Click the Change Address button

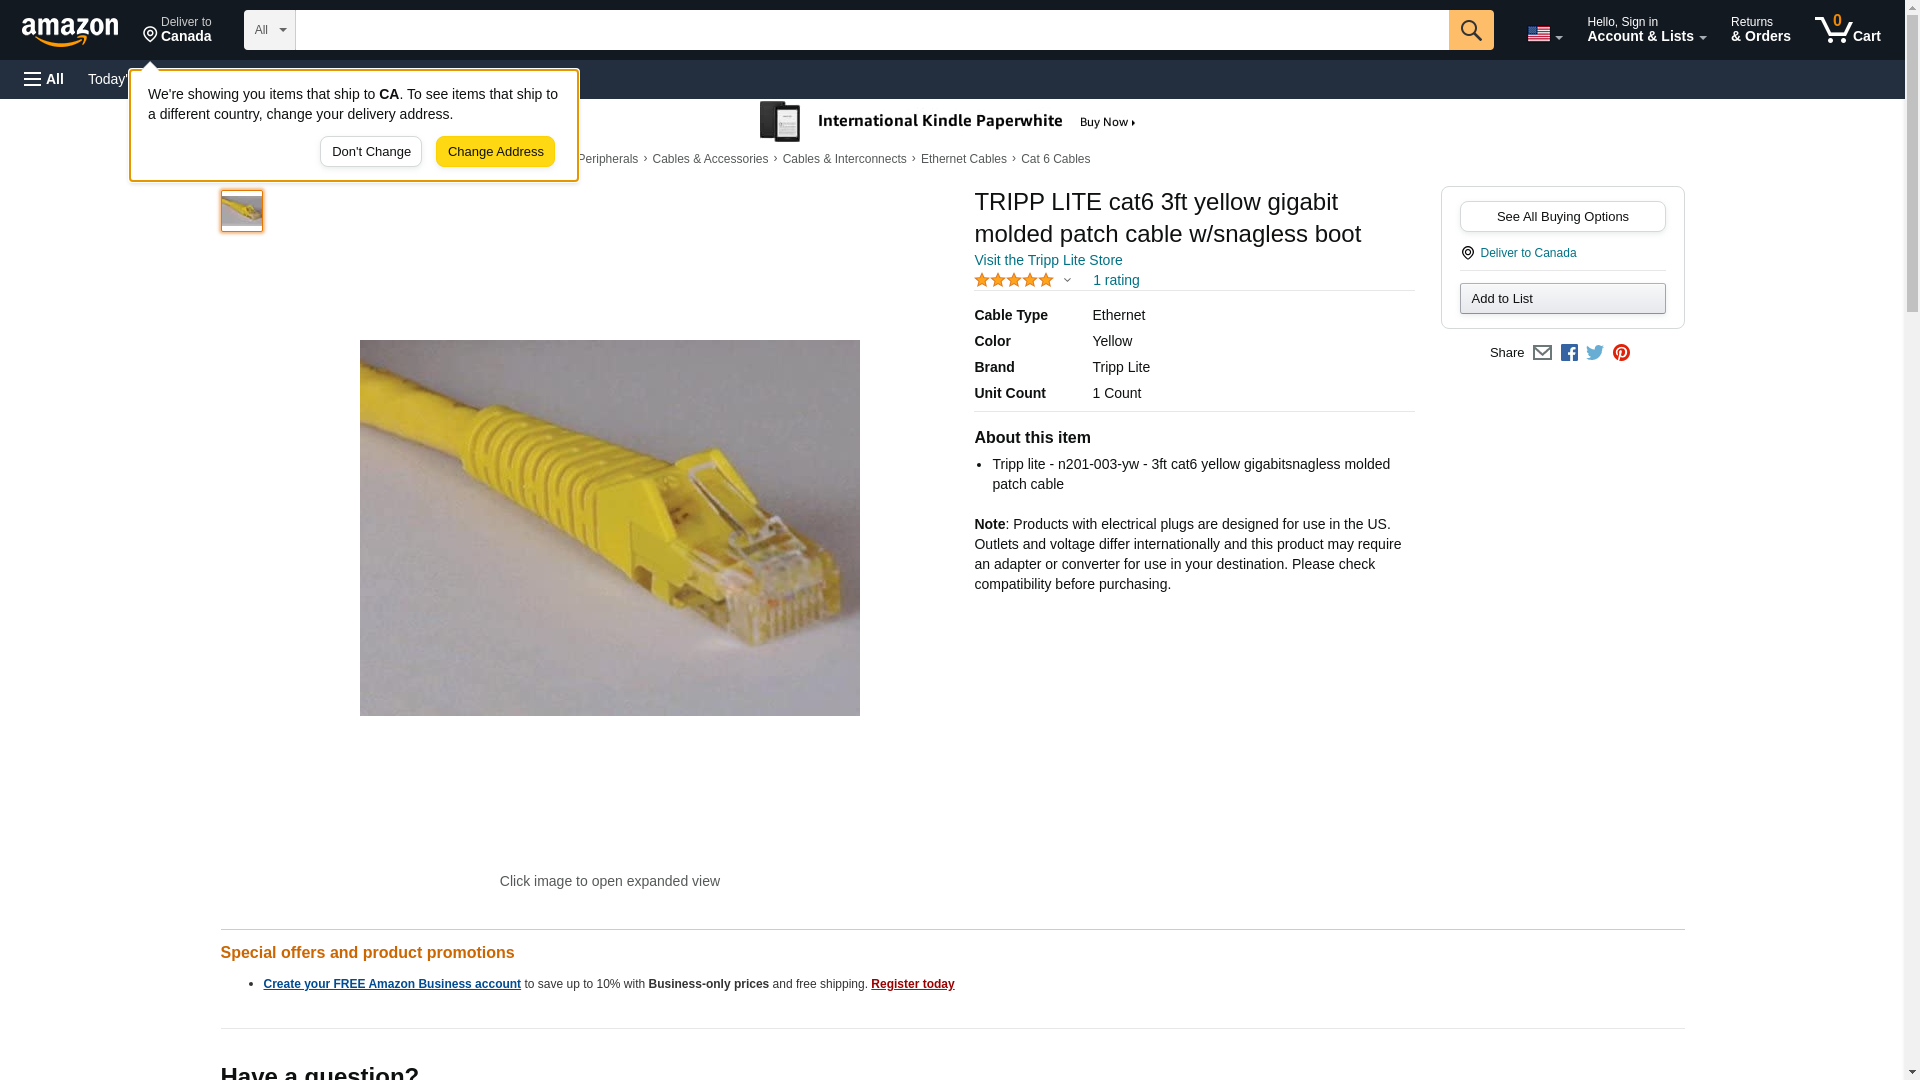(x=495, y=152)
